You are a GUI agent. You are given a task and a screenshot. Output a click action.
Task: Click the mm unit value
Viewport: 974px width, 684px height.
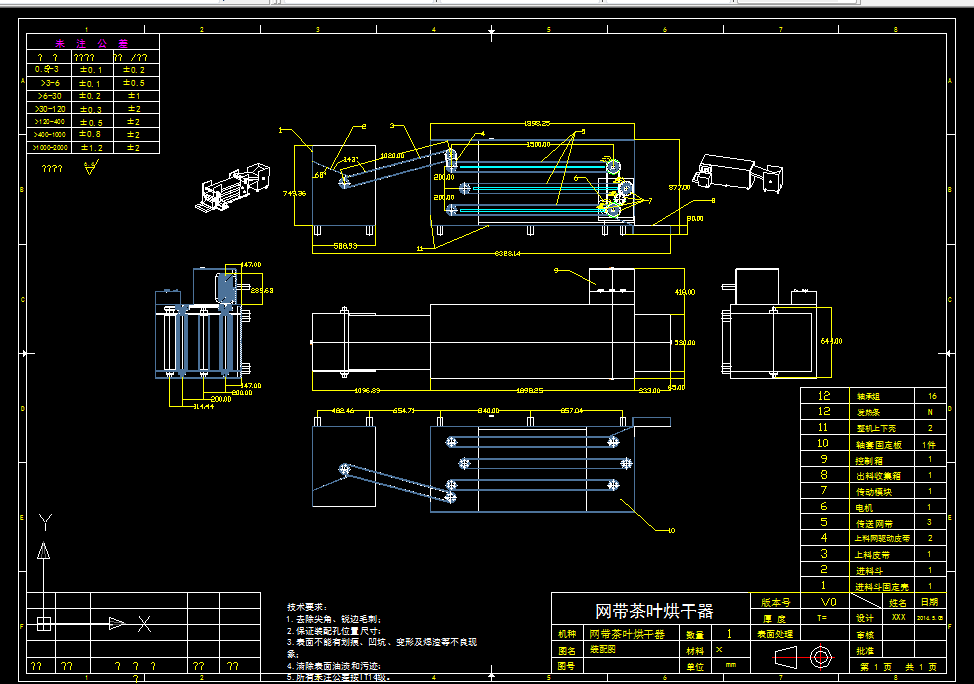[x=730, y=665]
